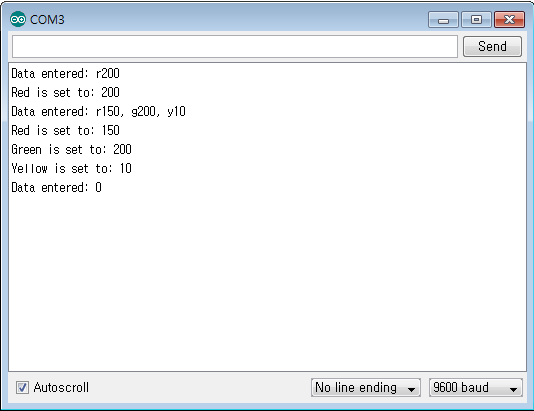Click the 'Red is set to: 150' line
This screenshot has height=411, width=534.
pyautogui.click(x=65, y=130)
